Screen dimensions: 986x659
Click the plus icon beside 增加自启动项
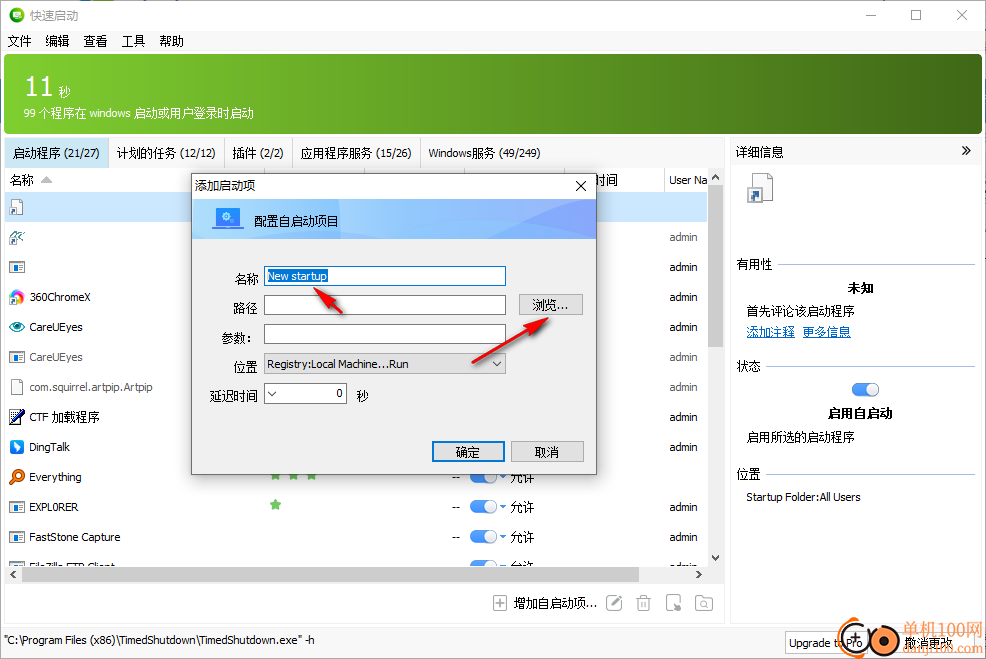(x=499, y=604)
